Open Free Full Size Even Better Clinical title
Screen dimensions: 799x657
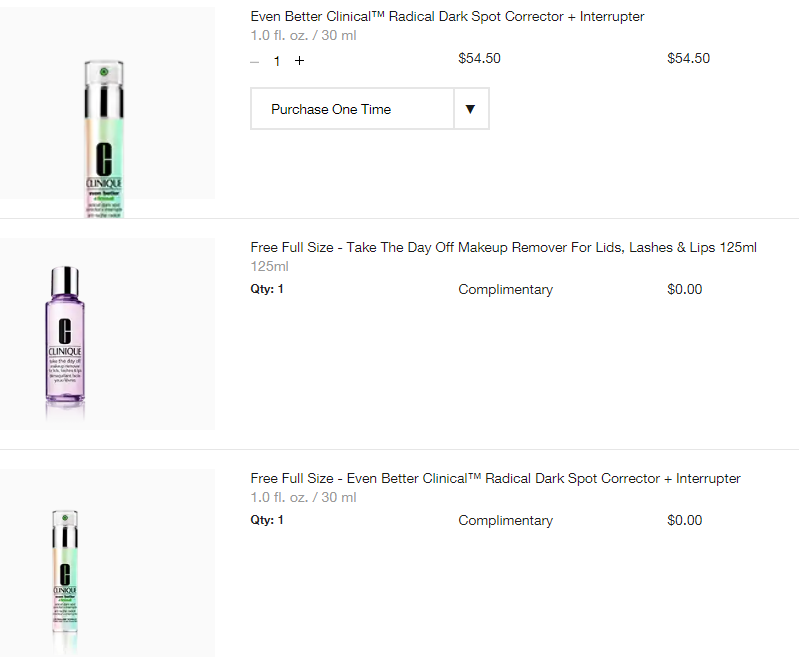(x=495, y=478)
